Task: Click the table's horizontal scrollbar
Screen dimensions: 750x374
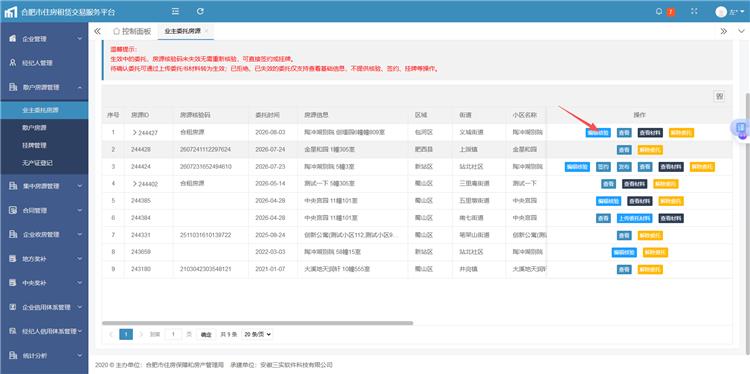Action: tap(257, 323)
